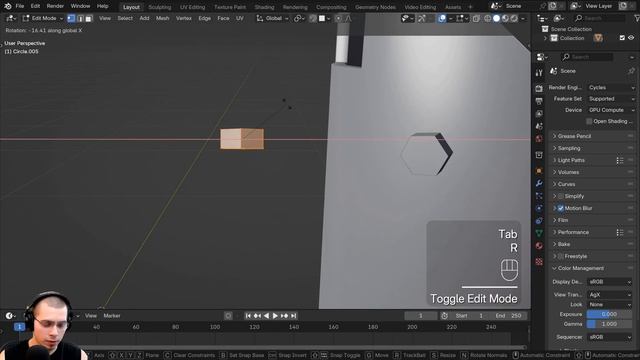Open Marker menu in timeline
Screen dimensions: 640x360
(x=112, y=316)
